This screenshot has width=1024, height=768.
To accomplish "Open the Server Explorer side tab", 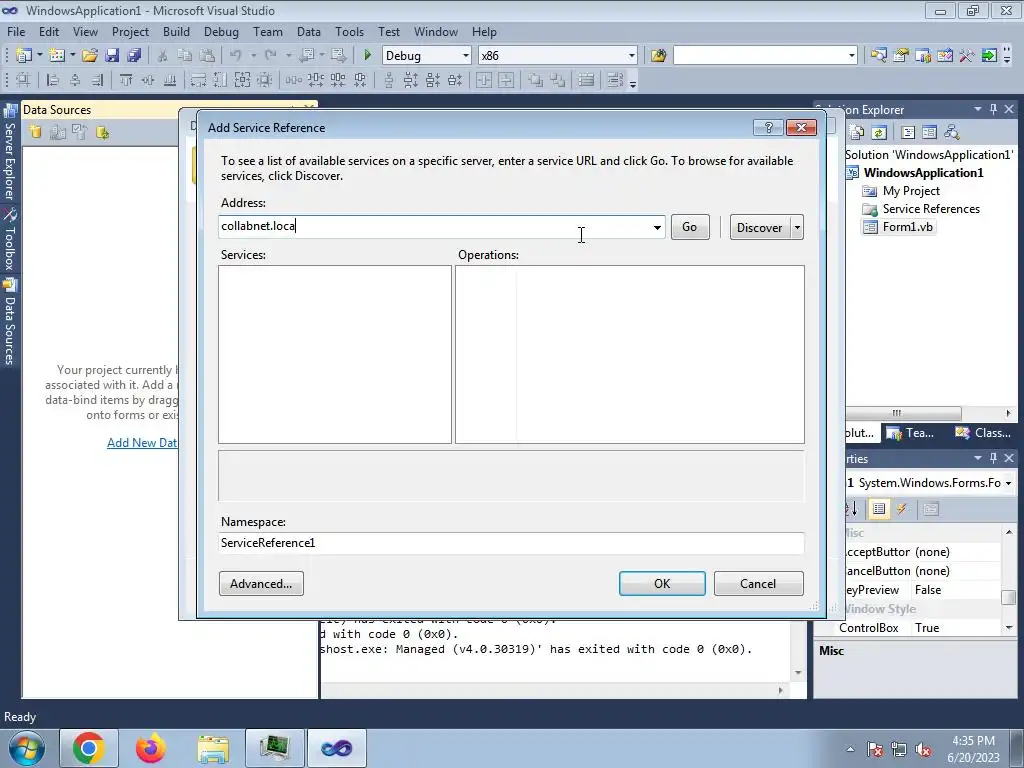I will coord(10,153).
